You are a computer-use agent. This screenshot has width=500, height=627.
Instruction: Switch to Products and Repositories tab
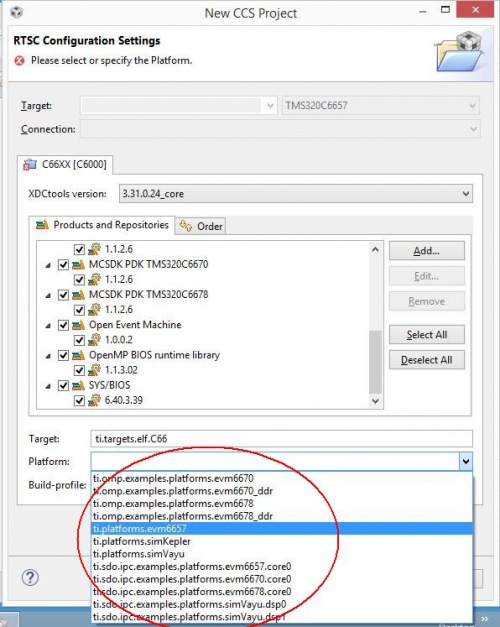pos(102,225)
